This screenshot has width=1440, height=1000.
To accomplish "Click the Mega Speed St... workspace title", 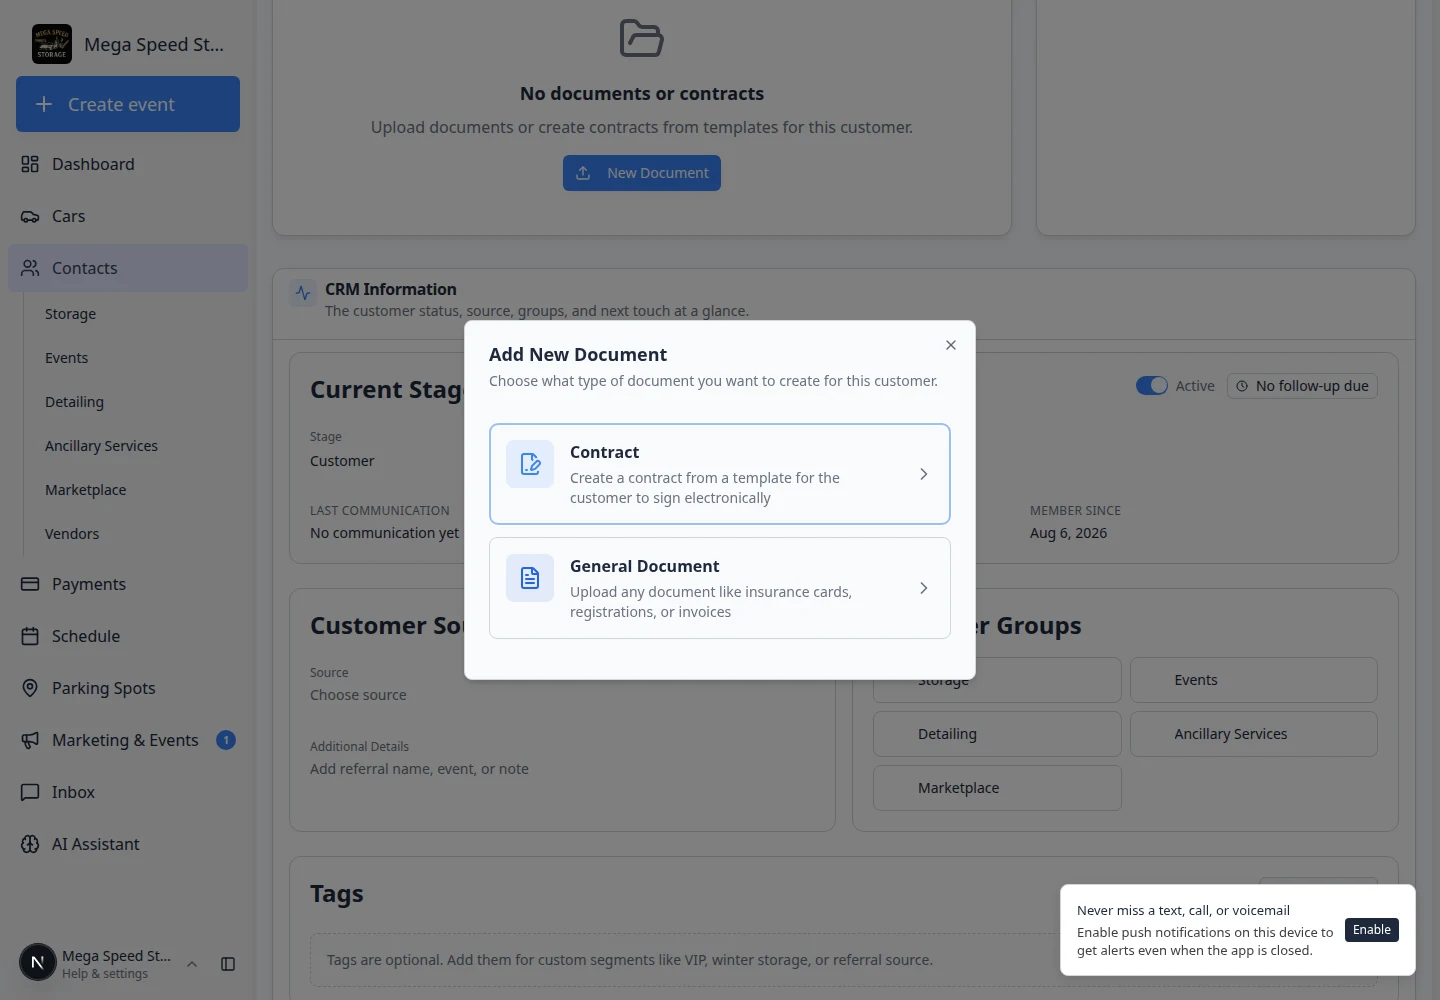I will (154, 44).
